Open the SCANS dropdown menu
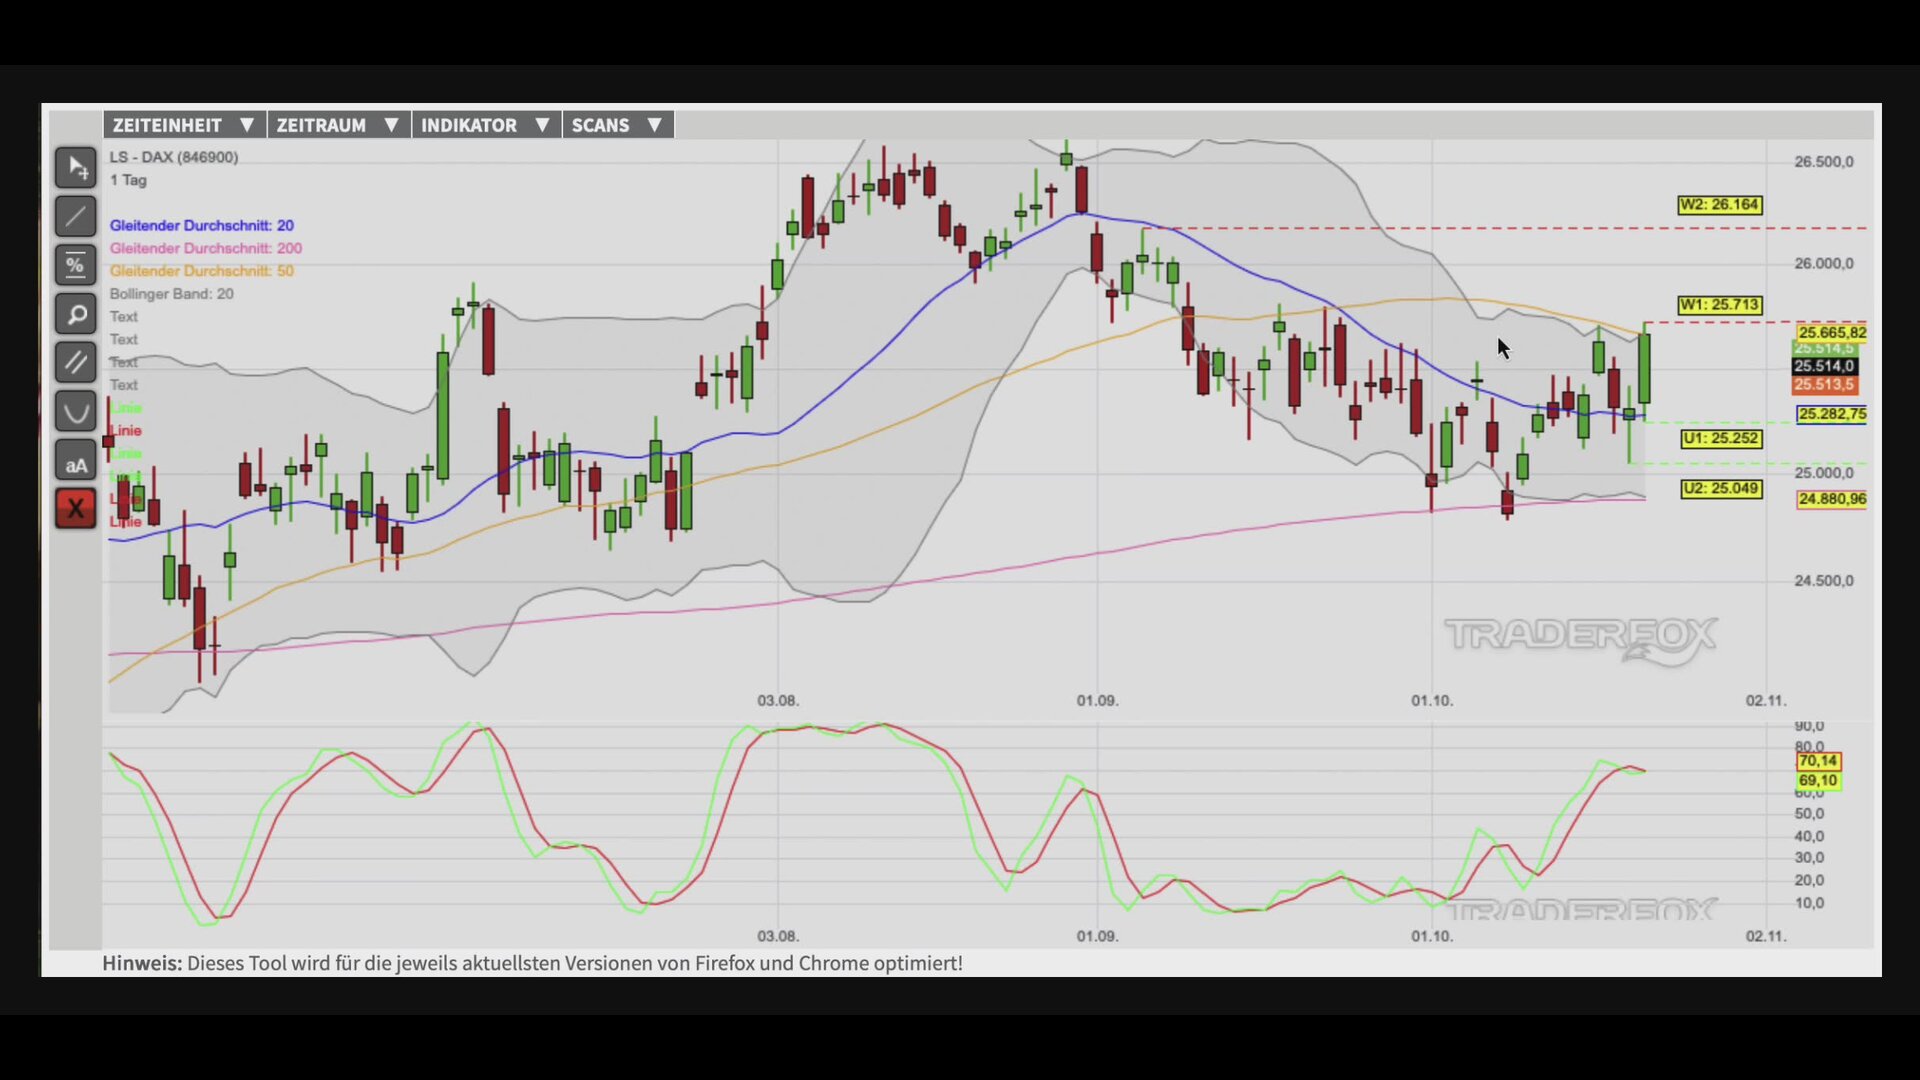Image resolution: width=1920 pixels, height=1080 pixels. click(618, 125)
